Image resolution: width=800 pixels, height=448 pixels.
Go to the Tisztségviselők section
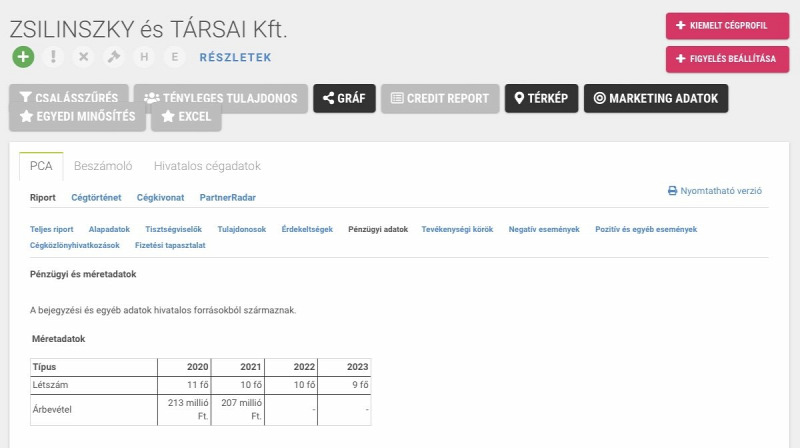coord(173,229)
